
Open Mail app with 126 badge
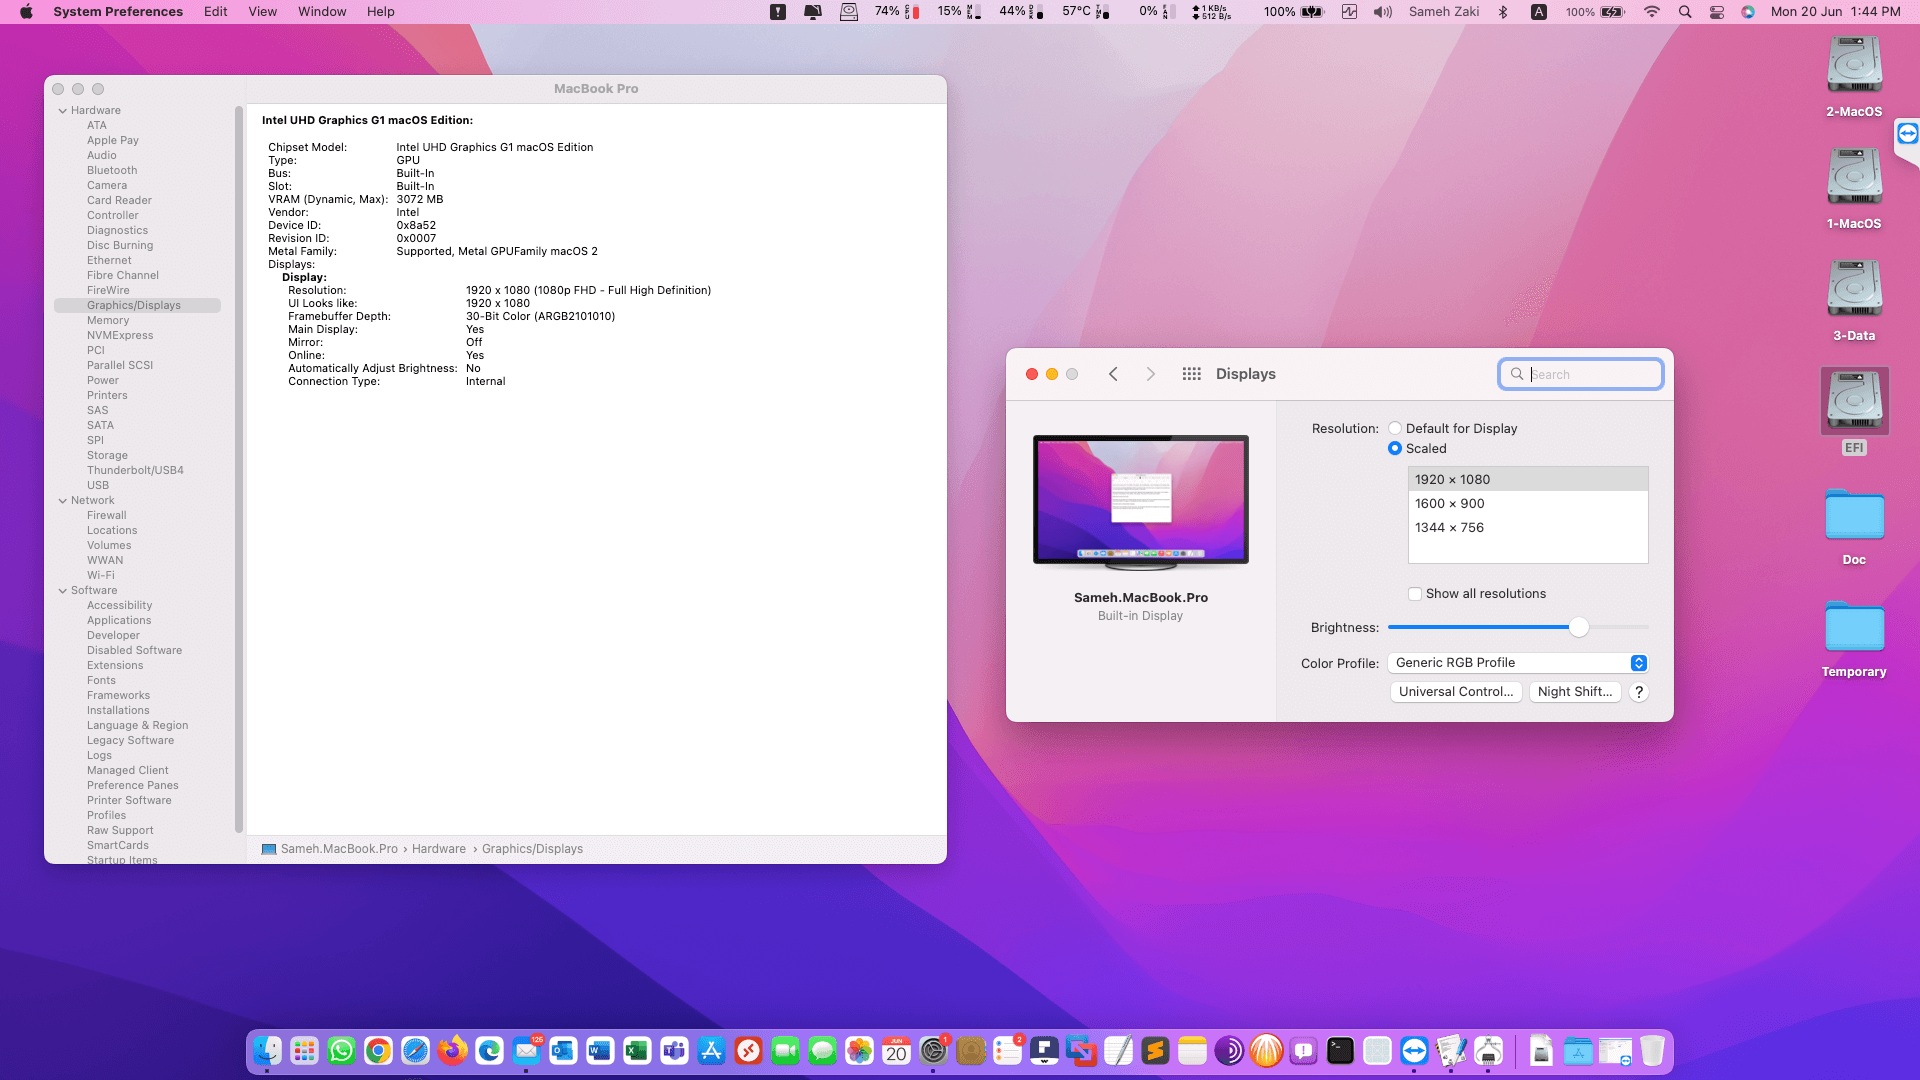coord(526,1051)
